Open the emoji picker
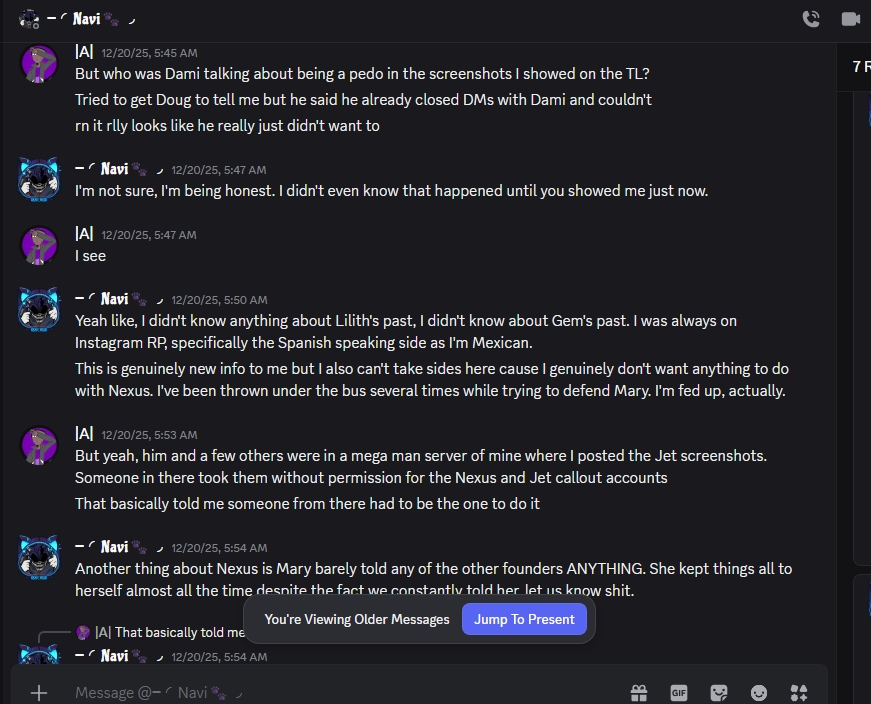This screenshot has height=704, width=871. click(759, 692)
